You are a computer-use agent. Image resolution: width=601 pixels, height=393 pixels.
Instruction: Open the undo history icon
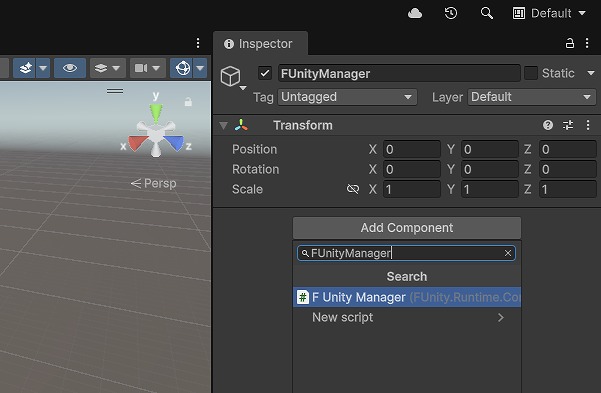coord(451,13)
